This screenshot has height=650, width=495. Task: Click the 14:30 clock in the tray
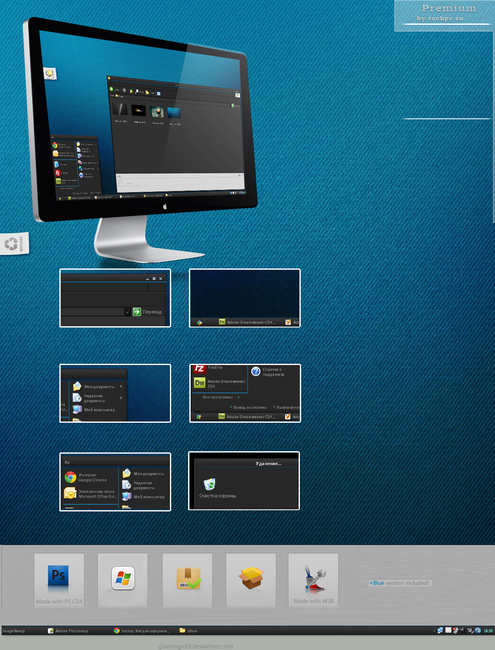click(488, 631)
